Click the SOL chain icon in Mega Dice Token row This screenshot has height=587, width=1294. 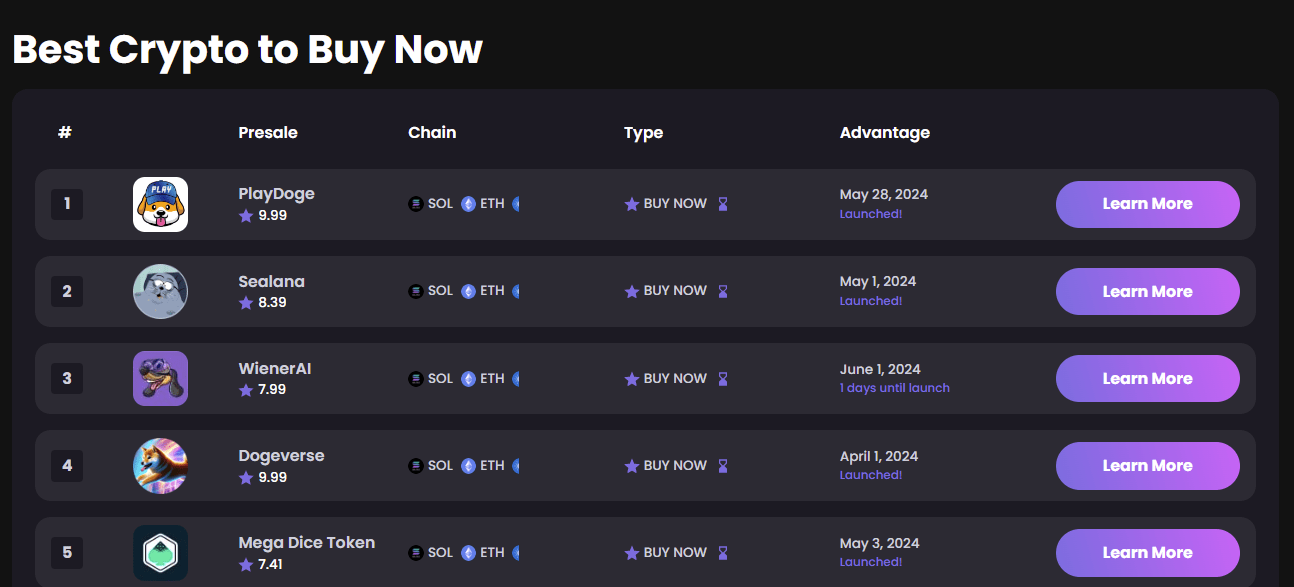[x=416, y=553]
